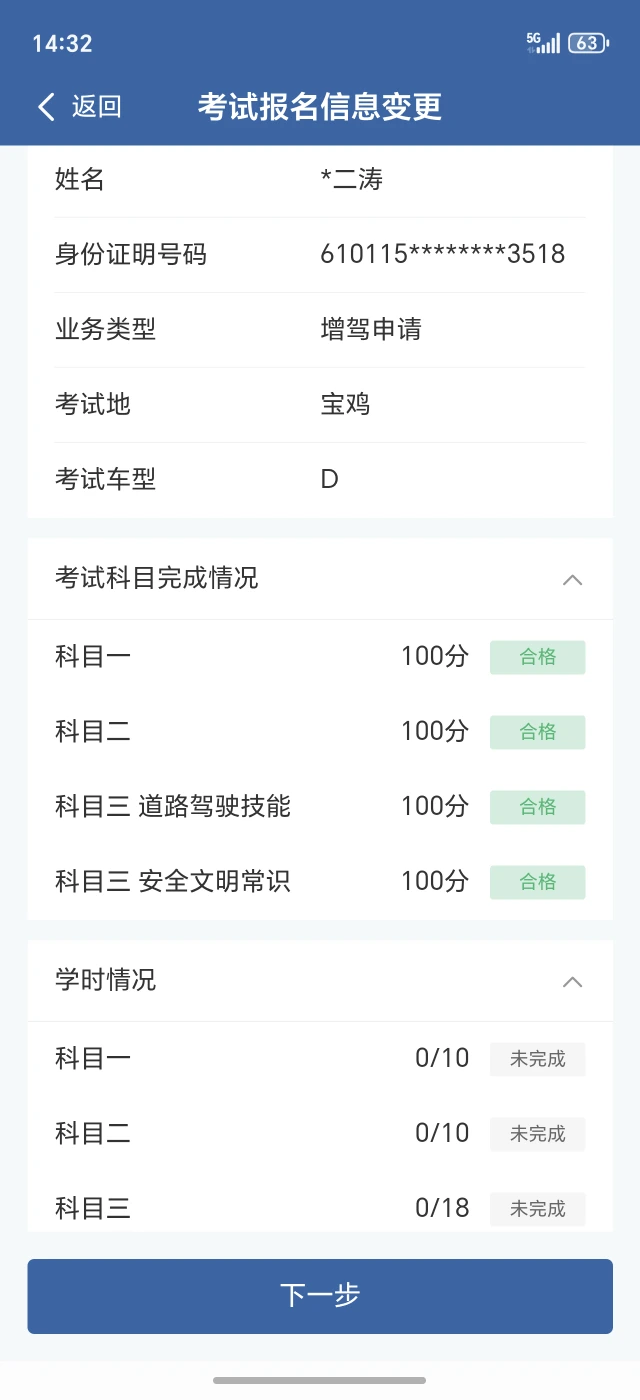Collapse the 考试科目完成情况 section
640x1400 pixels.
tap(572, 579)
